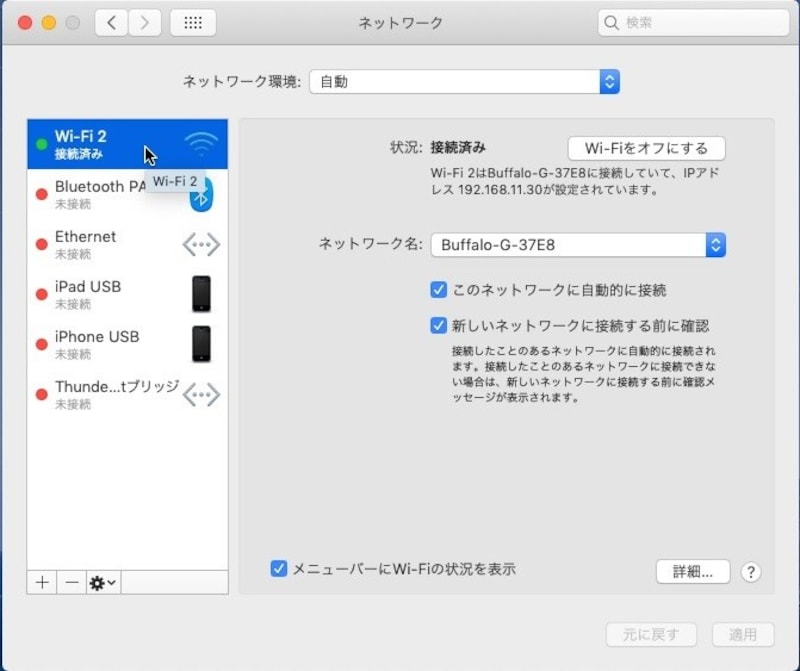
Task: Click the Thunderbolt bridge icon
Action: click(x=201, y=394)
